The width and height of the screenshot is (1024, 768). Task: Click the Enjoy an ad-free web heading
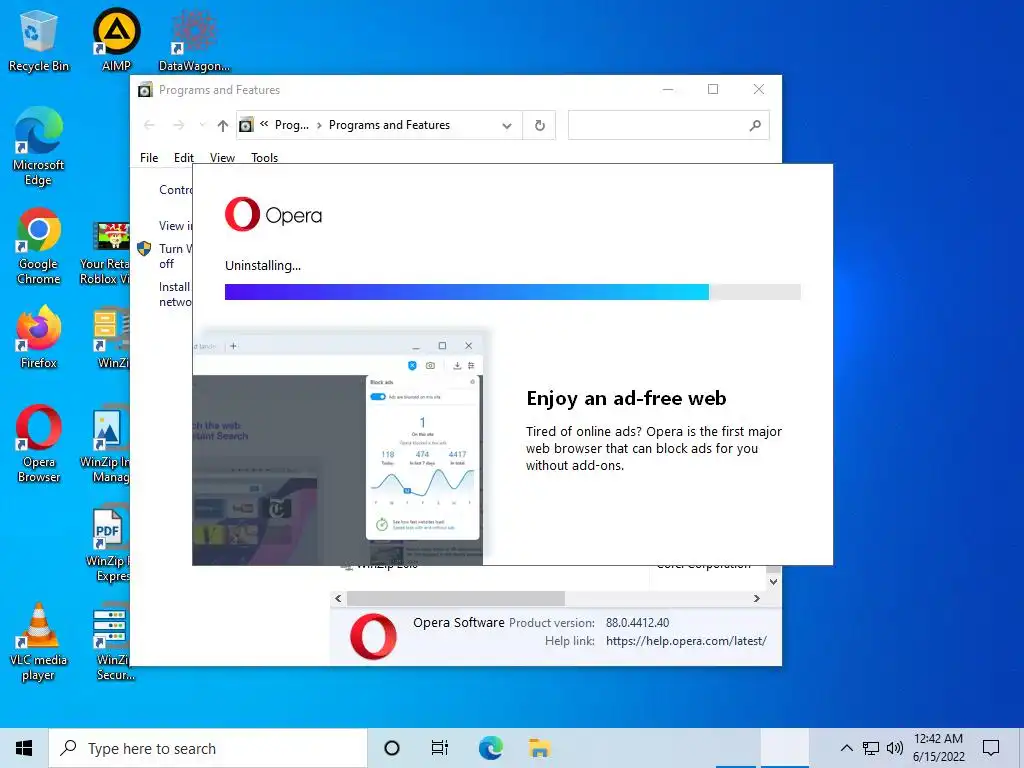point(626,398)
